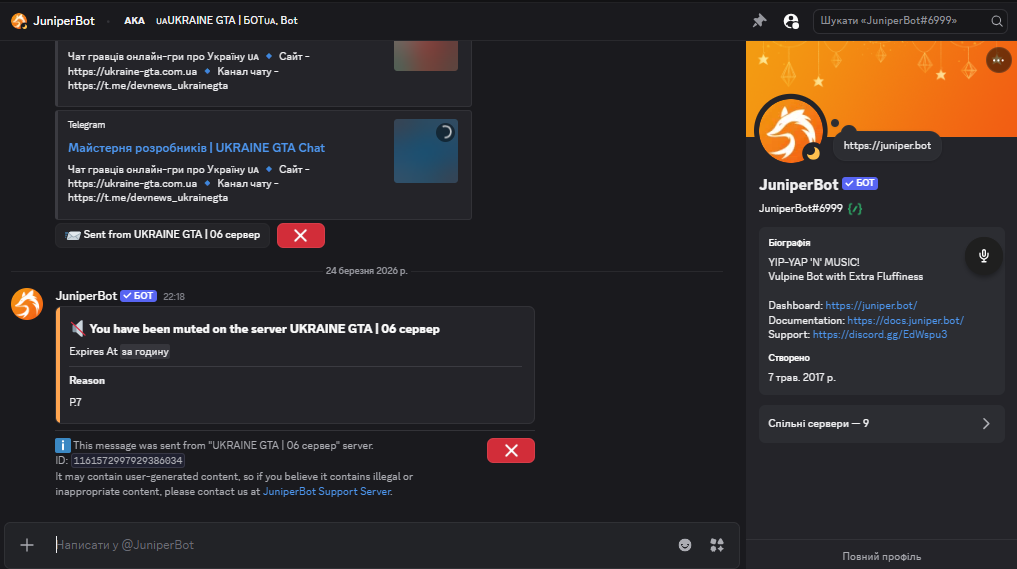
Task: Open more options on profile banner
Action: (x=998, y=60)
